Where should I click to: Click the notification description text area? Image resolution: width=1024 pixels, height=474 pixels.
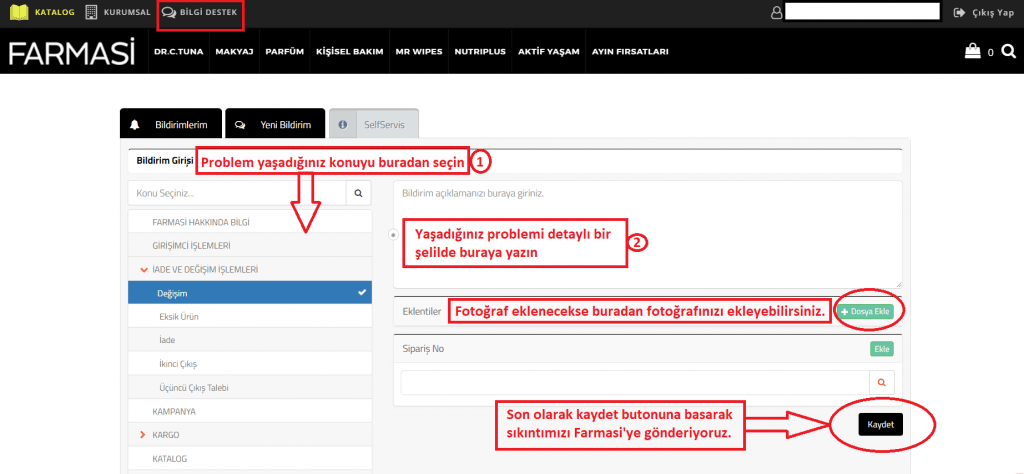click(648, 234)
